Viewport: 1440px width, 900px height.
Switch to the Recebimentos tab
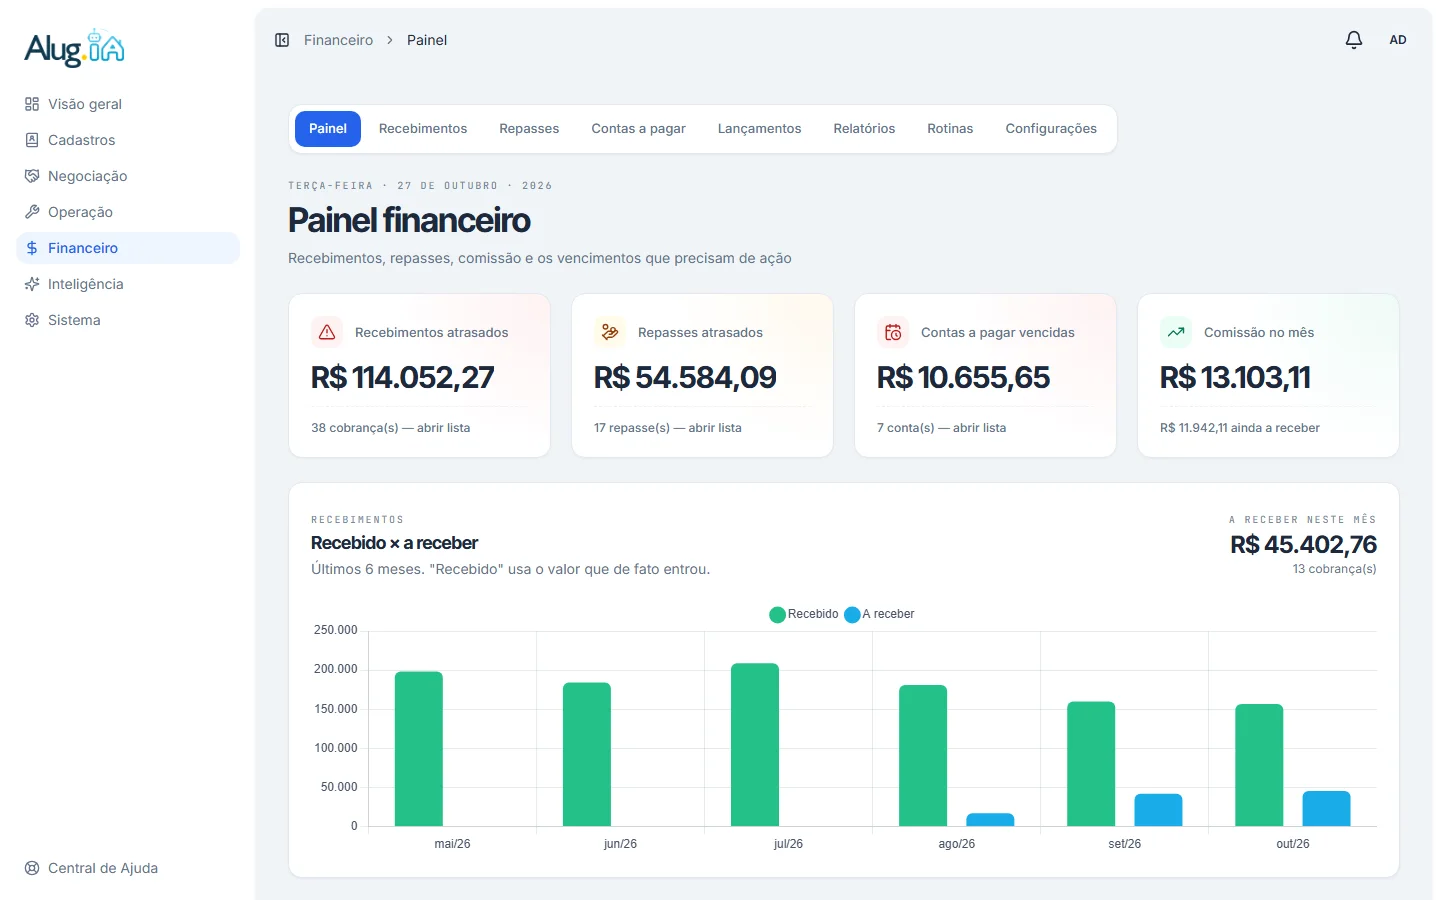tap(423, 129)
